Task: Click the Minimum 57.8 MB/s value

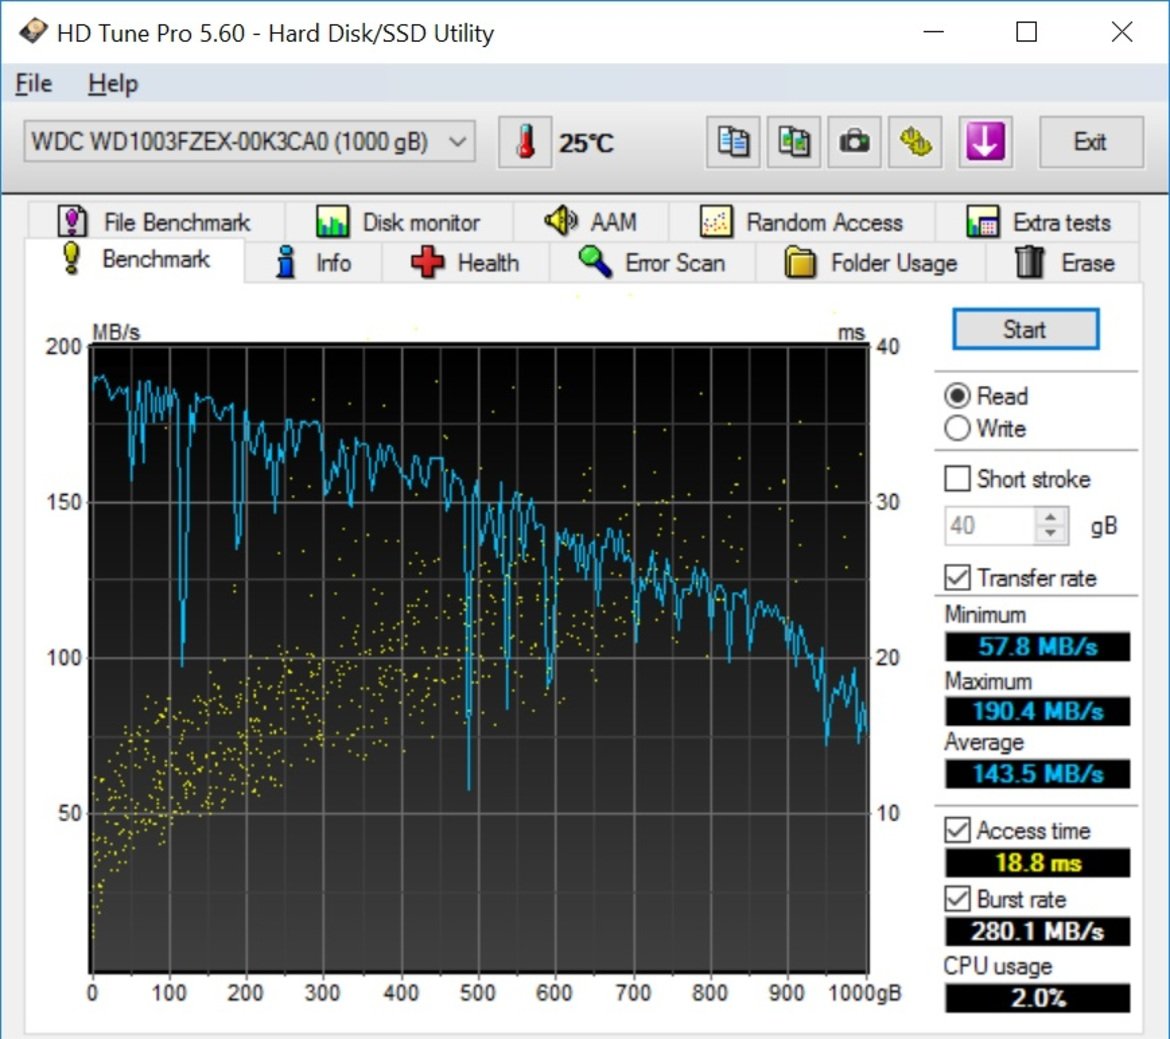Action: click(1037, 646)
